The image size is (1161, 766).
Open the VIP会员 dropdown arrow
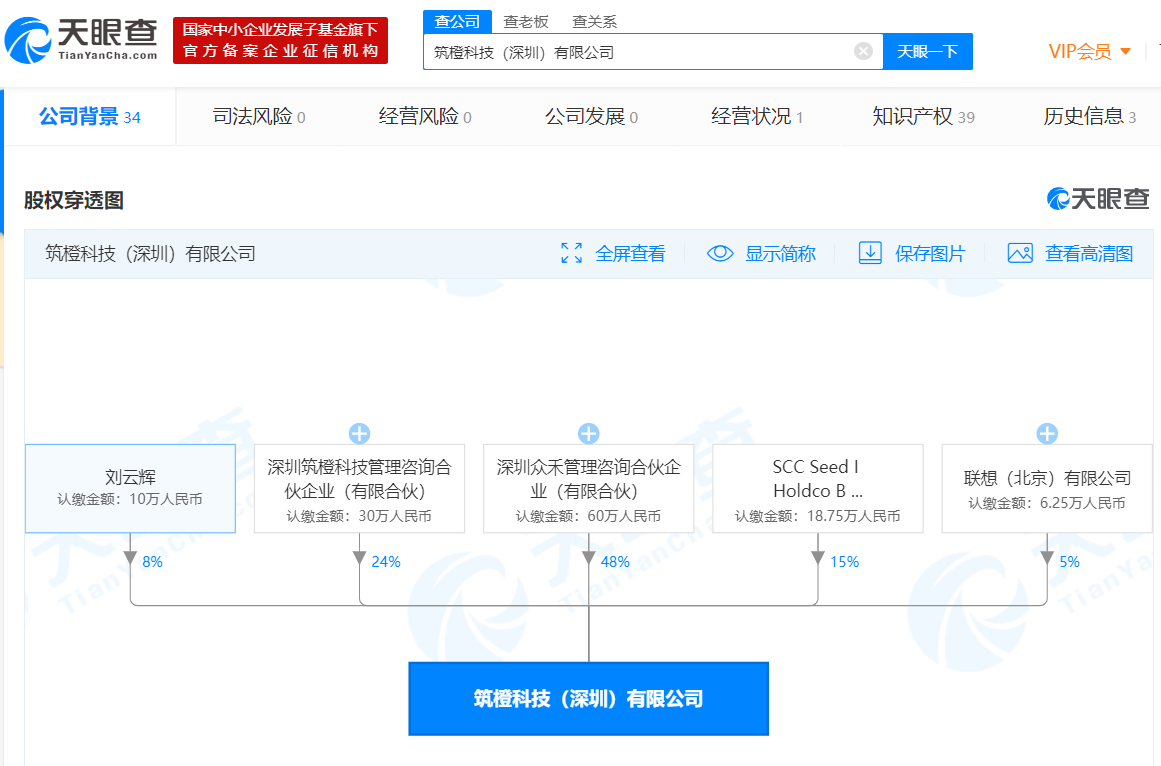tap(1125, 52)
